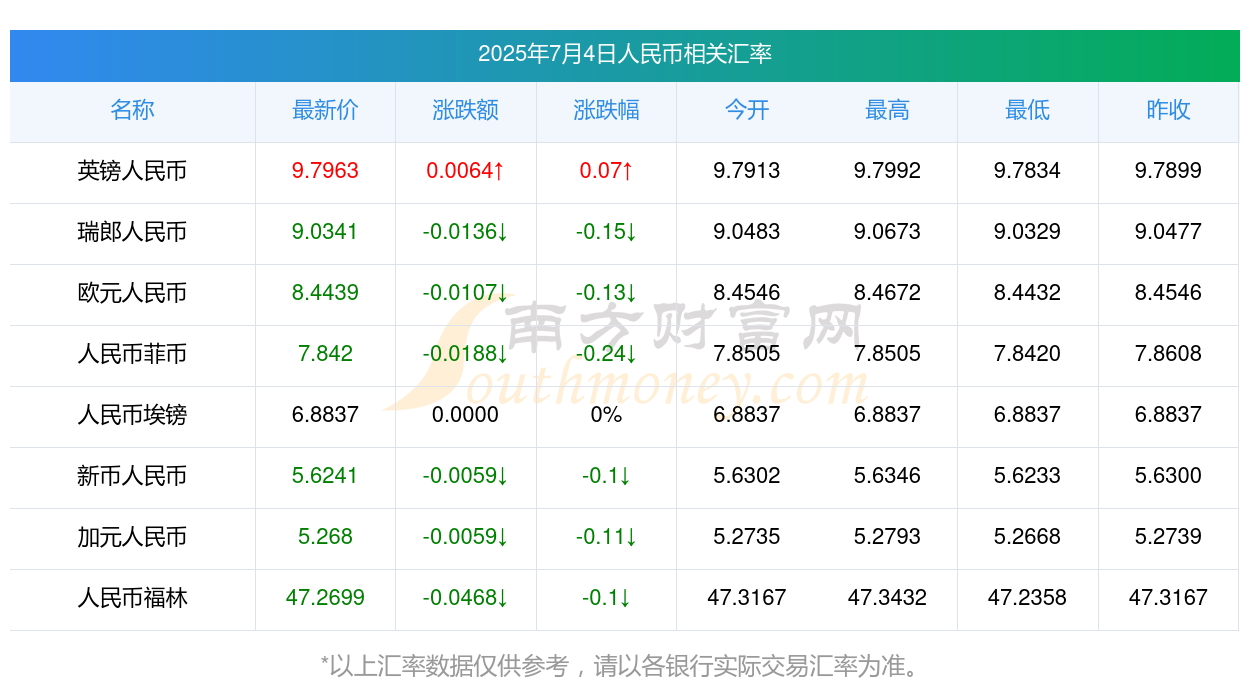
Task: Click the change amount -0.0188↓
Action: (x=466, y=354)
